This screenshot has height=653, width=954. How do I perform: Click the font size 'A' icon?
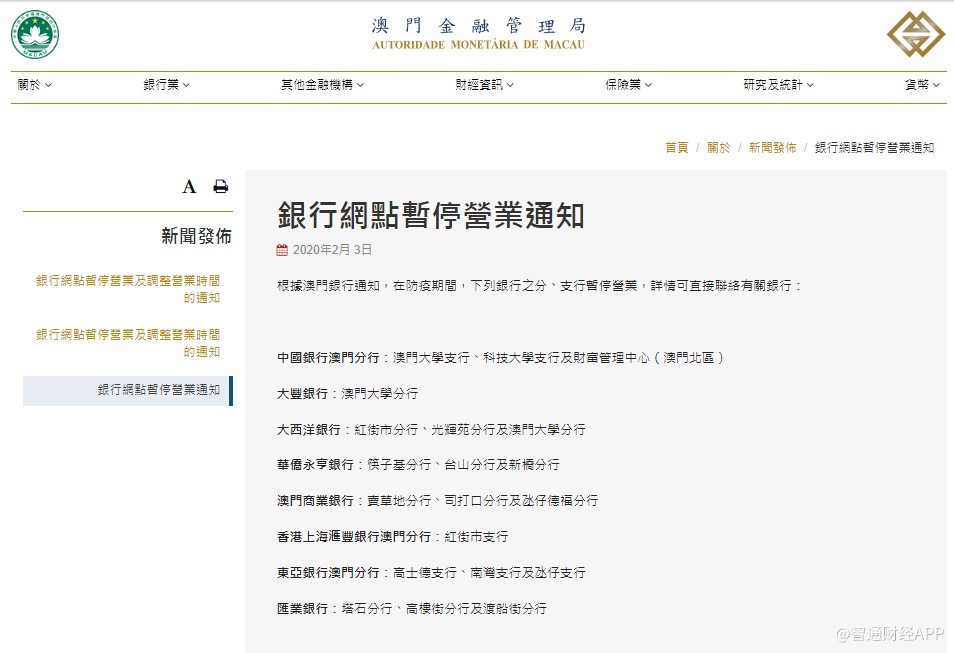[x=189, y=187]
